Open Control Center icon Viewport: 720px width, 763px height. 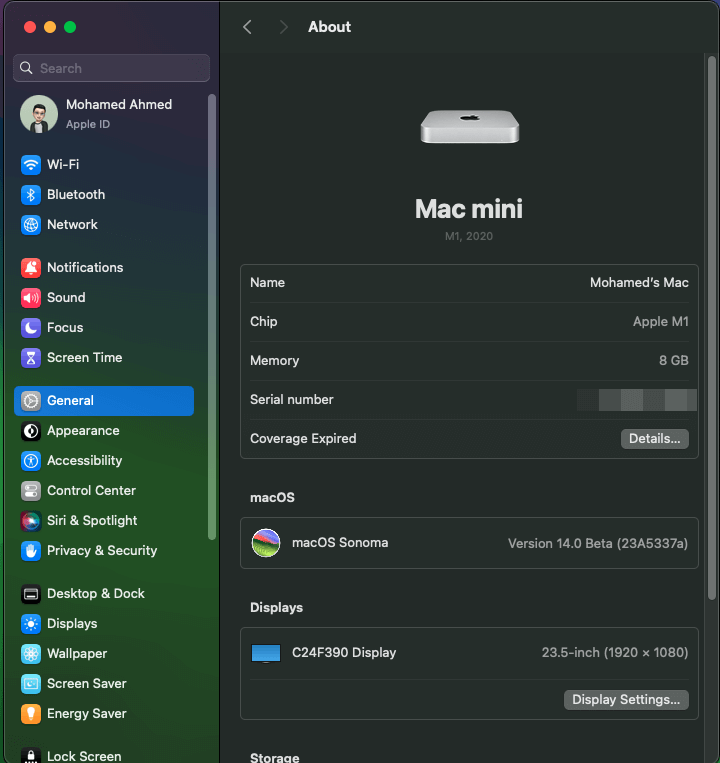tap(31, 491)
